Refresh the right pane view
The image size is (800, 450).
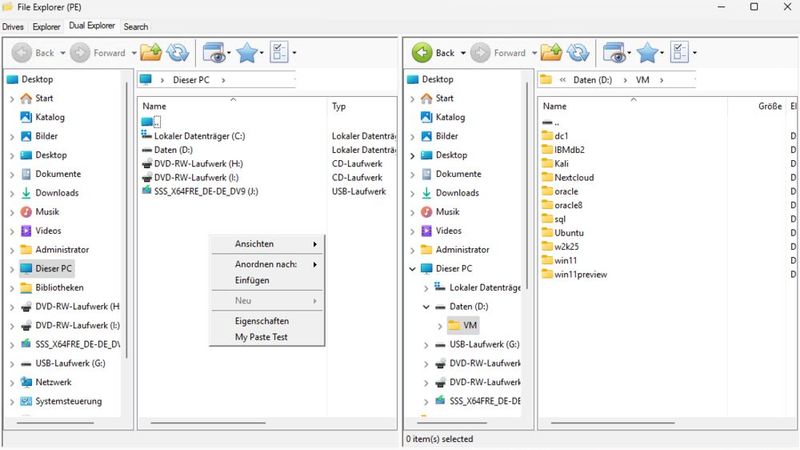click(578, 52)
